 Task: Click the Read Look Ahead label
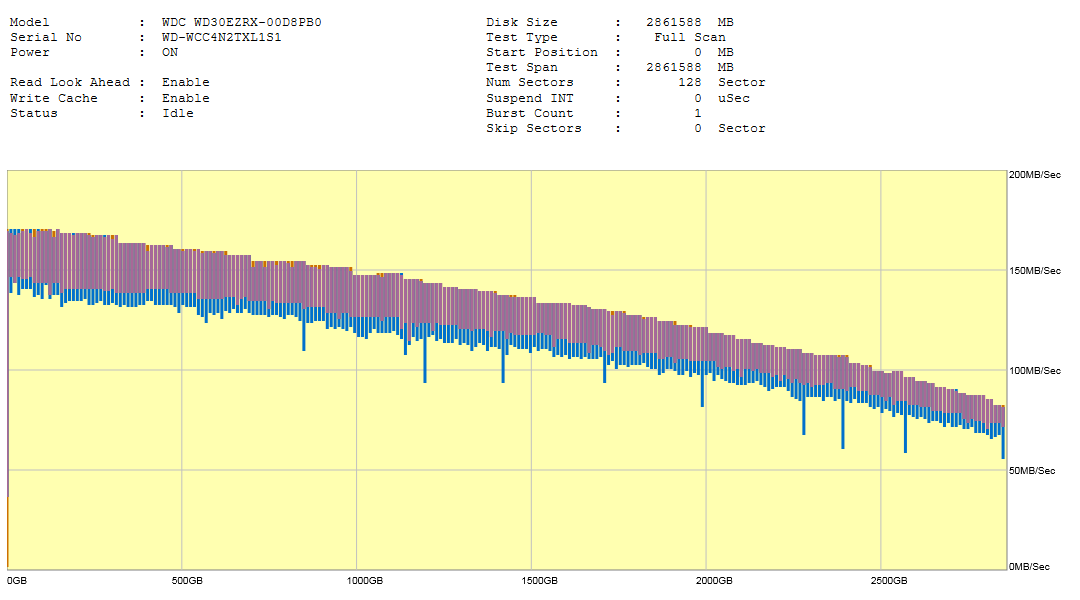(70, 82)
